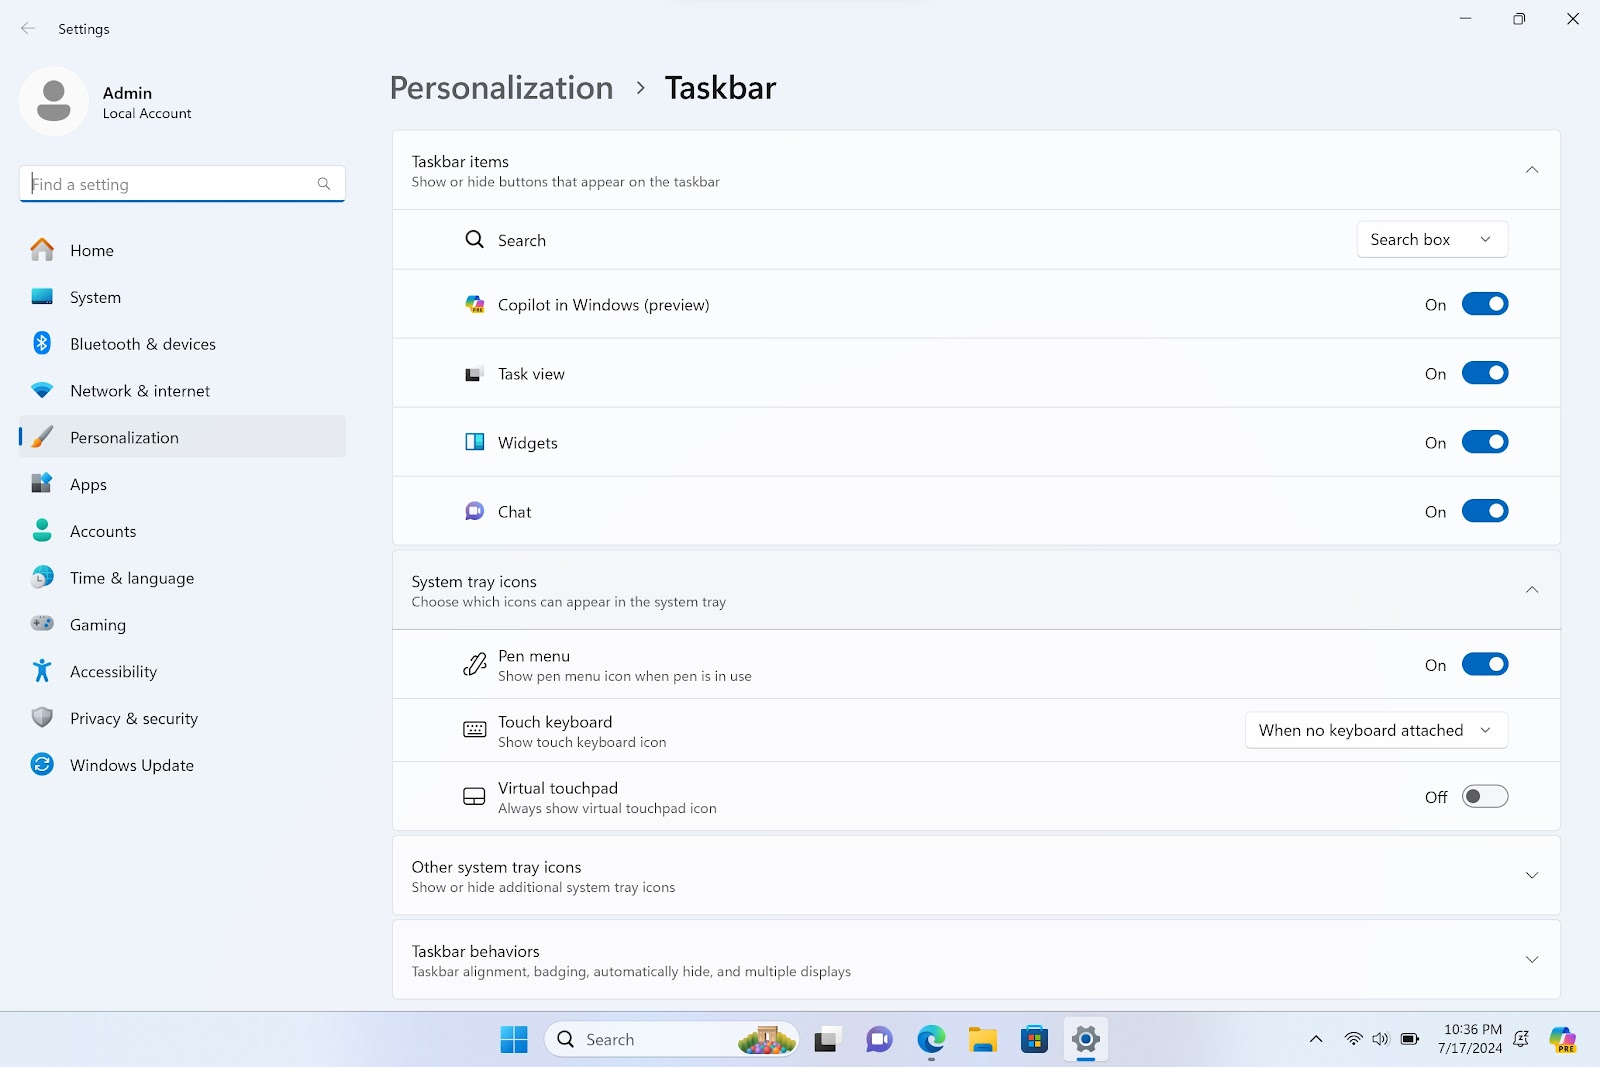Click the 'Windows Update' label in sidebar
Viewport: 1600px width, 1067px height.
[x=132, y=765]
